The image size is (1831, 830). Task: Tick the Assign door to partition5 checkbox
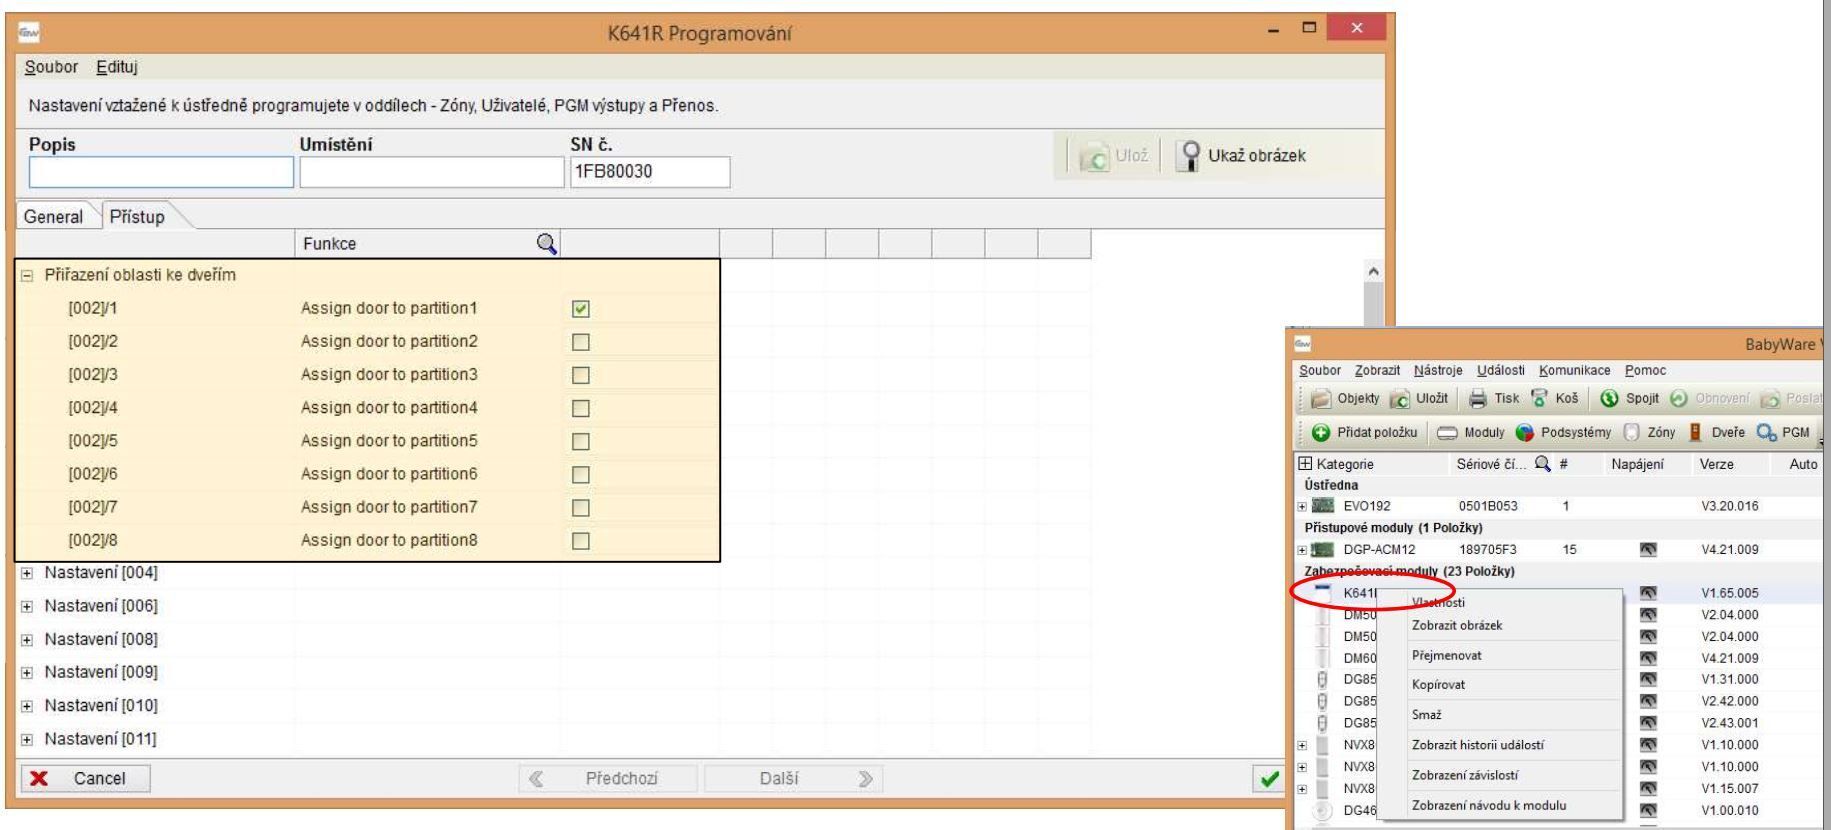point(580,441)
